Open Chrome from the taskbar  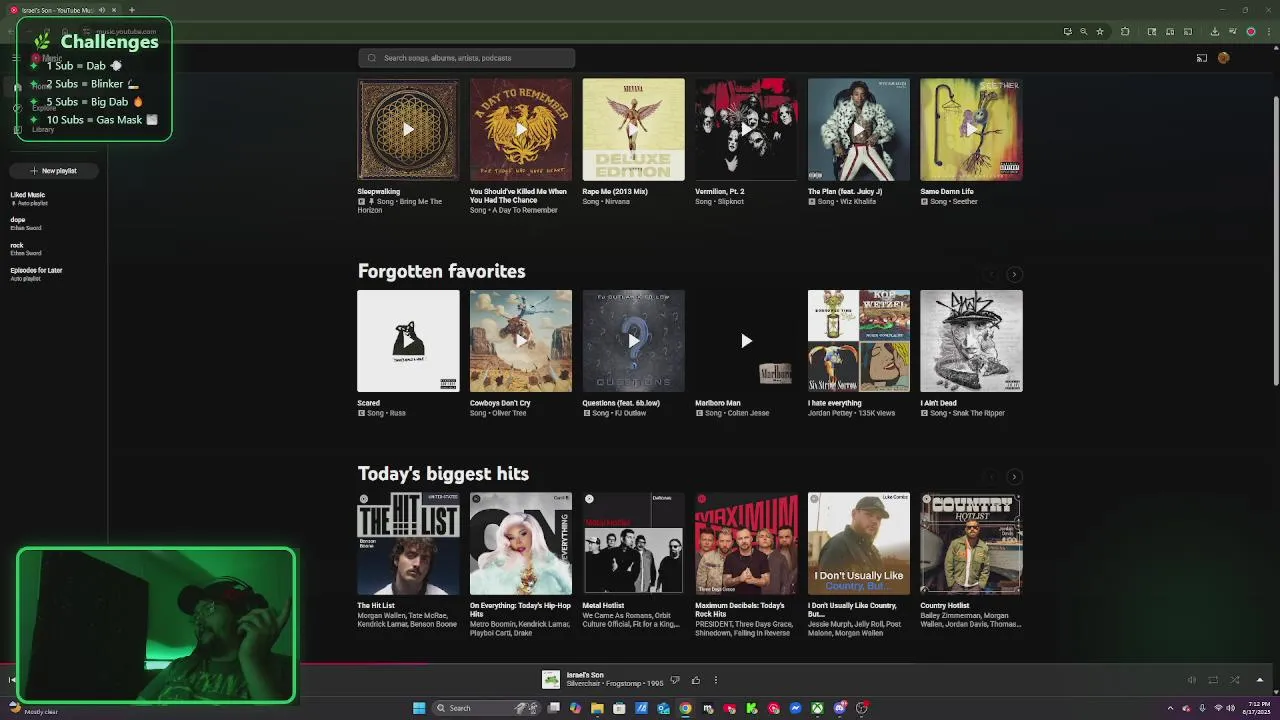pos(685,708)
